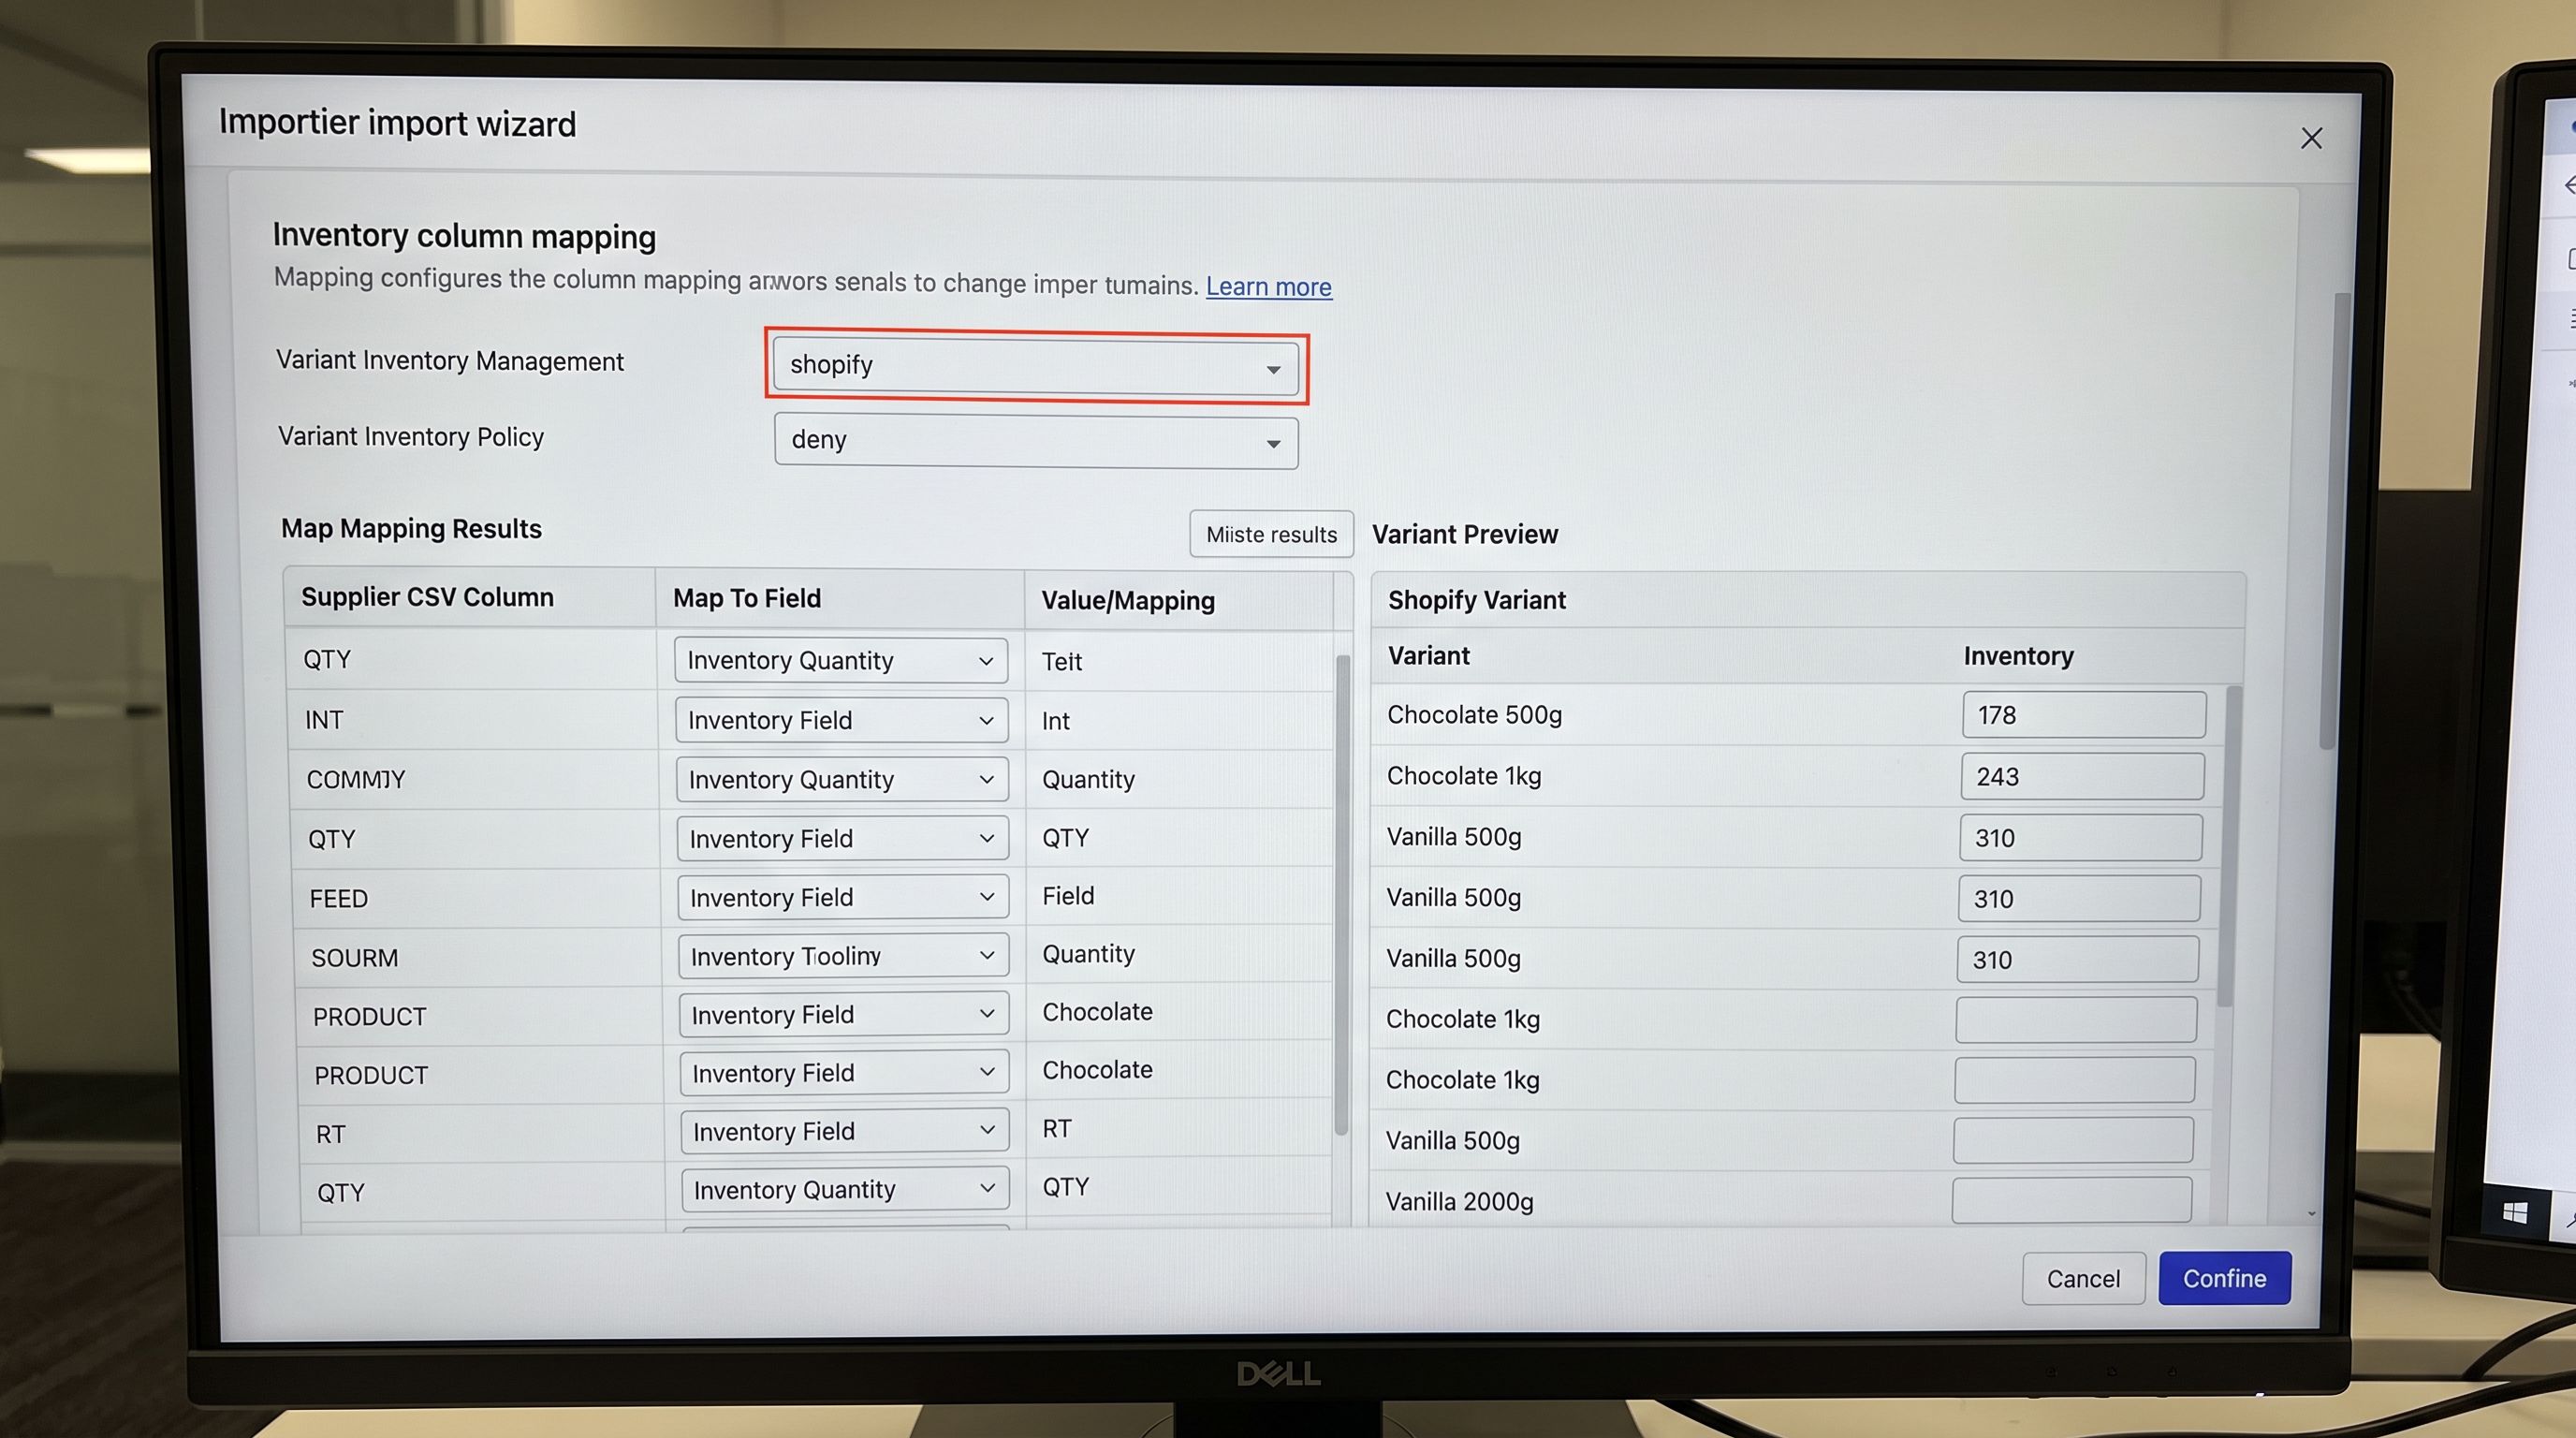Click the RT supplier column cell

pyautogui.click(x=330, y=1134)
